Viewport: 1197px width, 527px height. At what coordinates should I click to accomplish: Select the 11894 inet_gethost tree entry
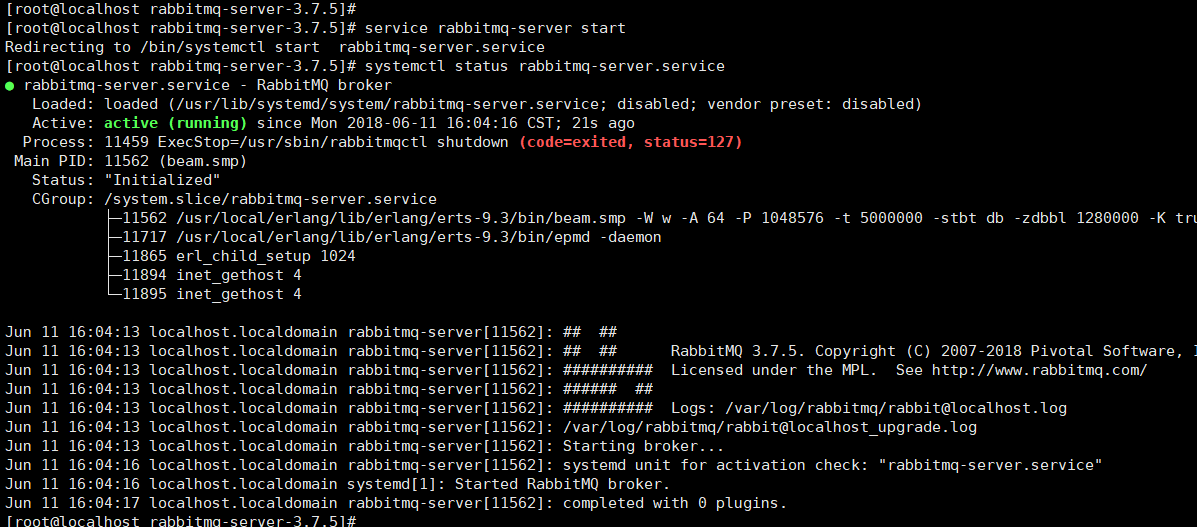click(211, 275)
